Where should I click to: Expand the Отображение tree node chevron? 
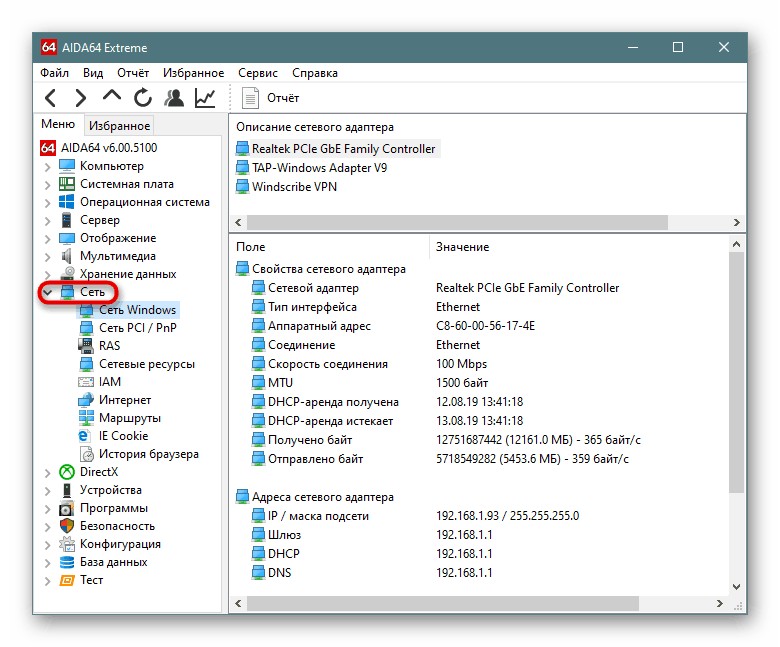click(47, 239)
